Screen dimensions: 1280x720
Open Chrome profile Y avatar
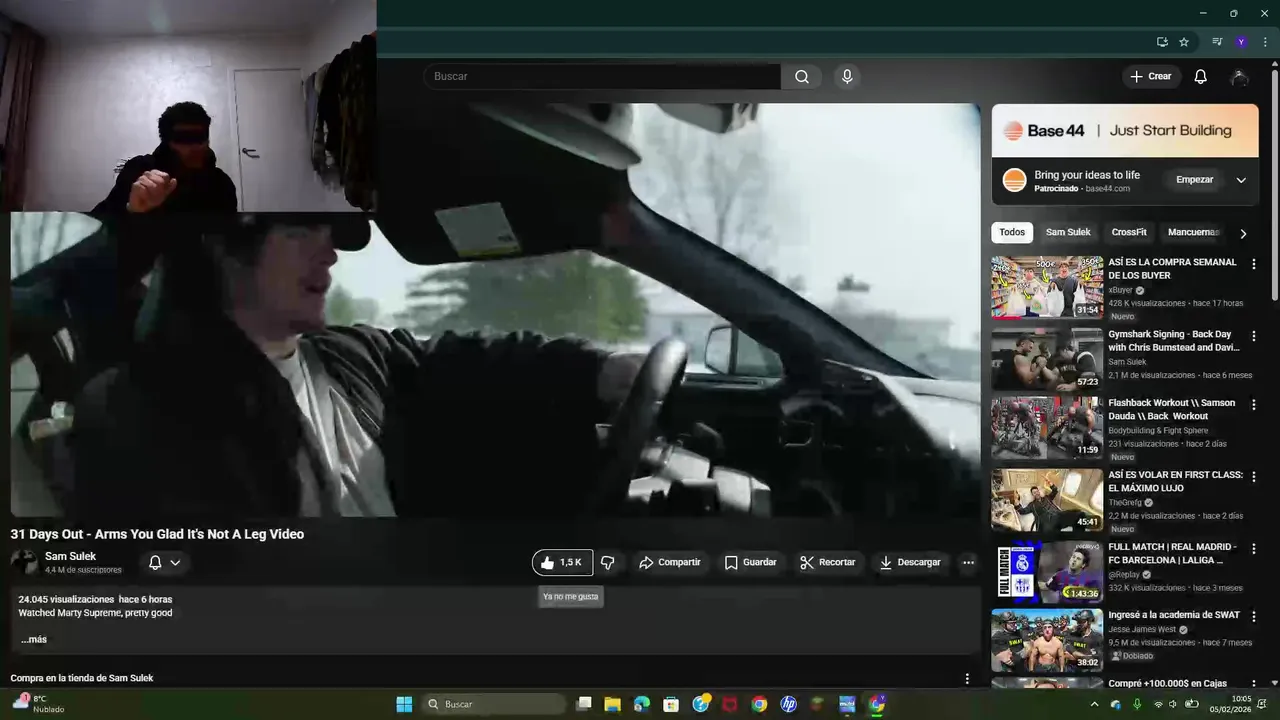pos(1241,42)
